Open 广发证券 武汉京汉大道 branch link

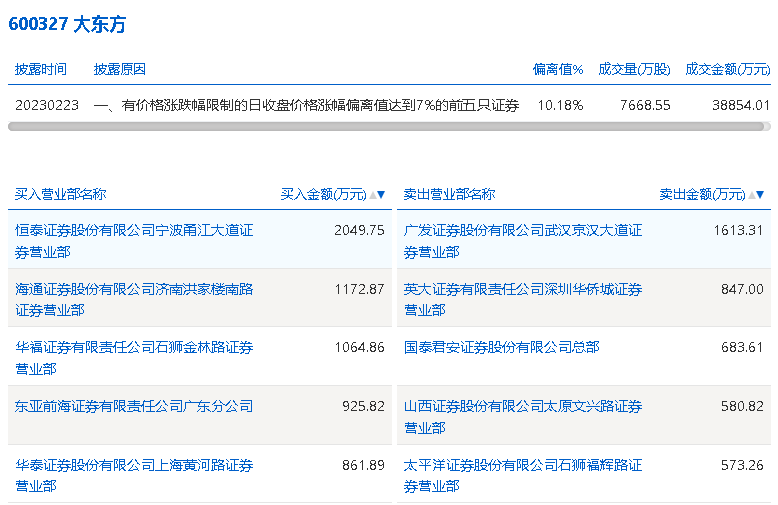pyautogui.click(x=523, y=241)
